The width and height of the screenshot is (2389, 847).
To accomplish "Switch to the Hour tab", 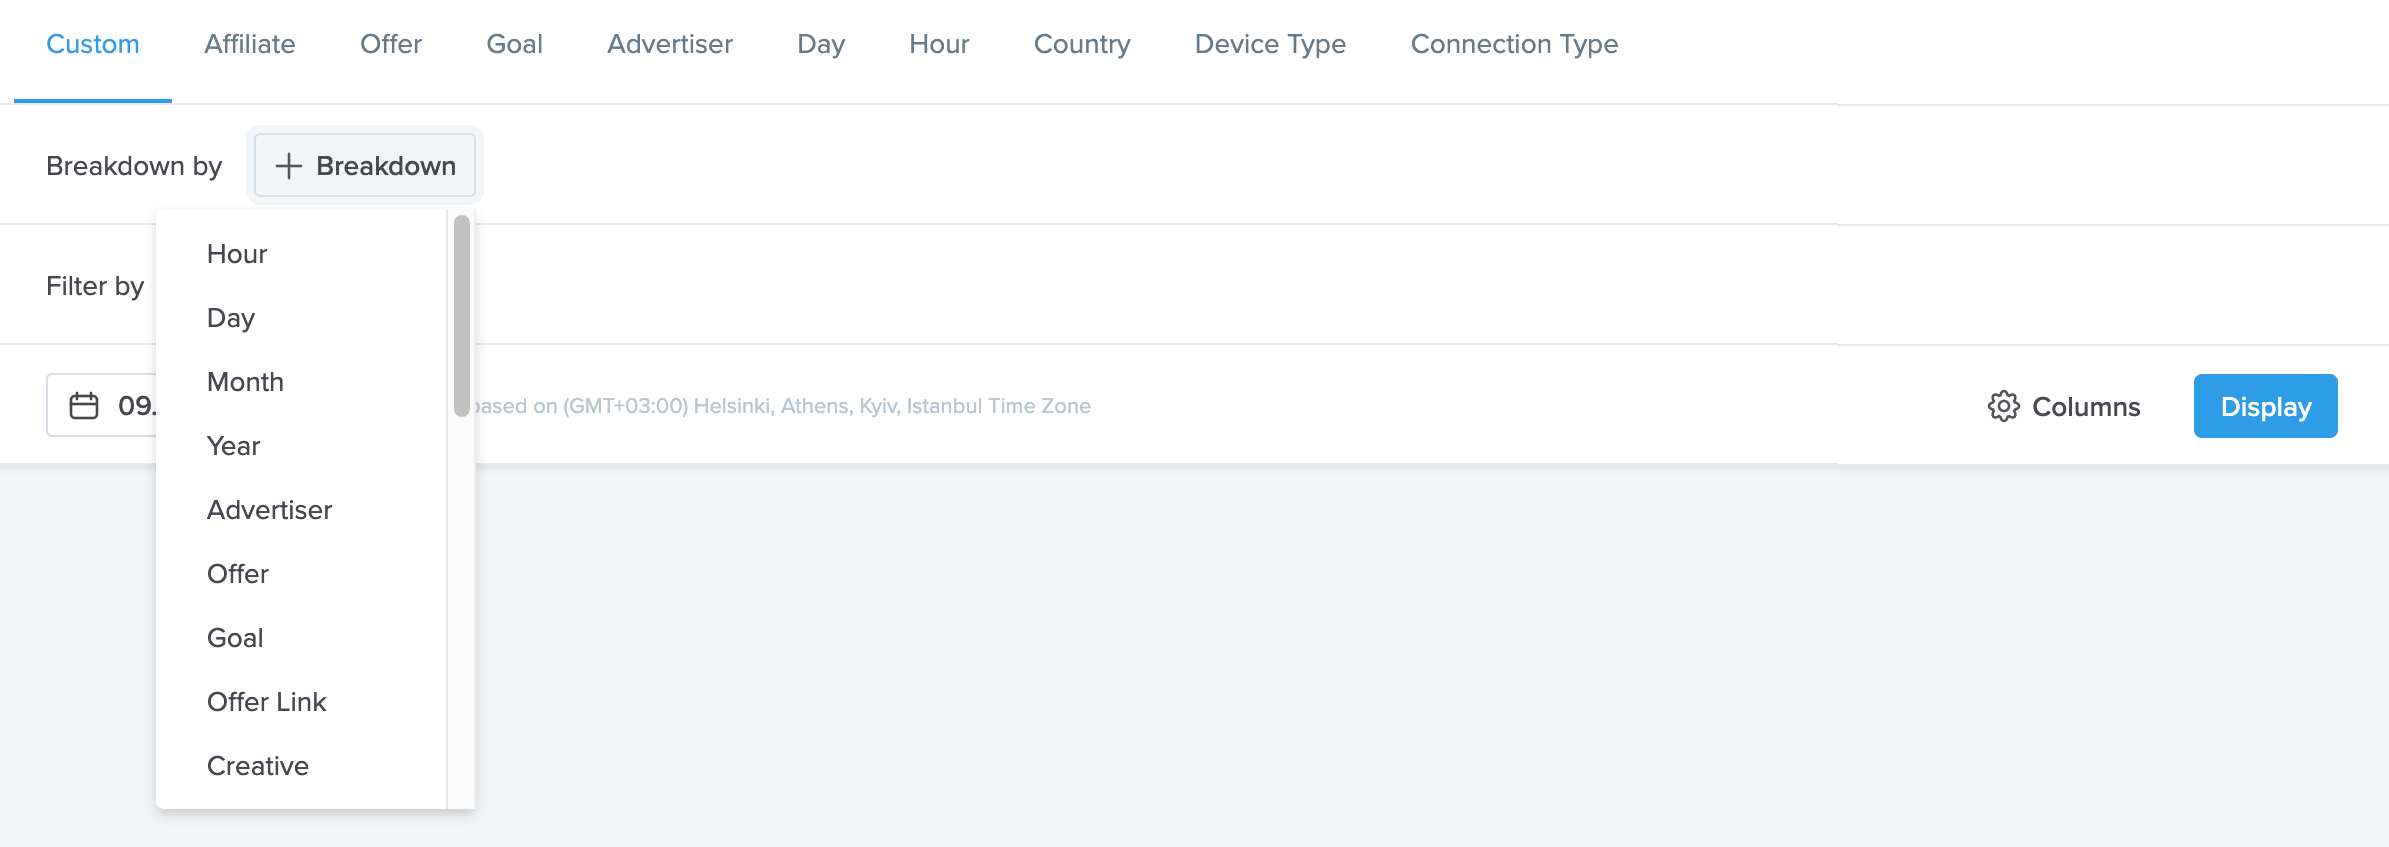I will coord(938,44).
